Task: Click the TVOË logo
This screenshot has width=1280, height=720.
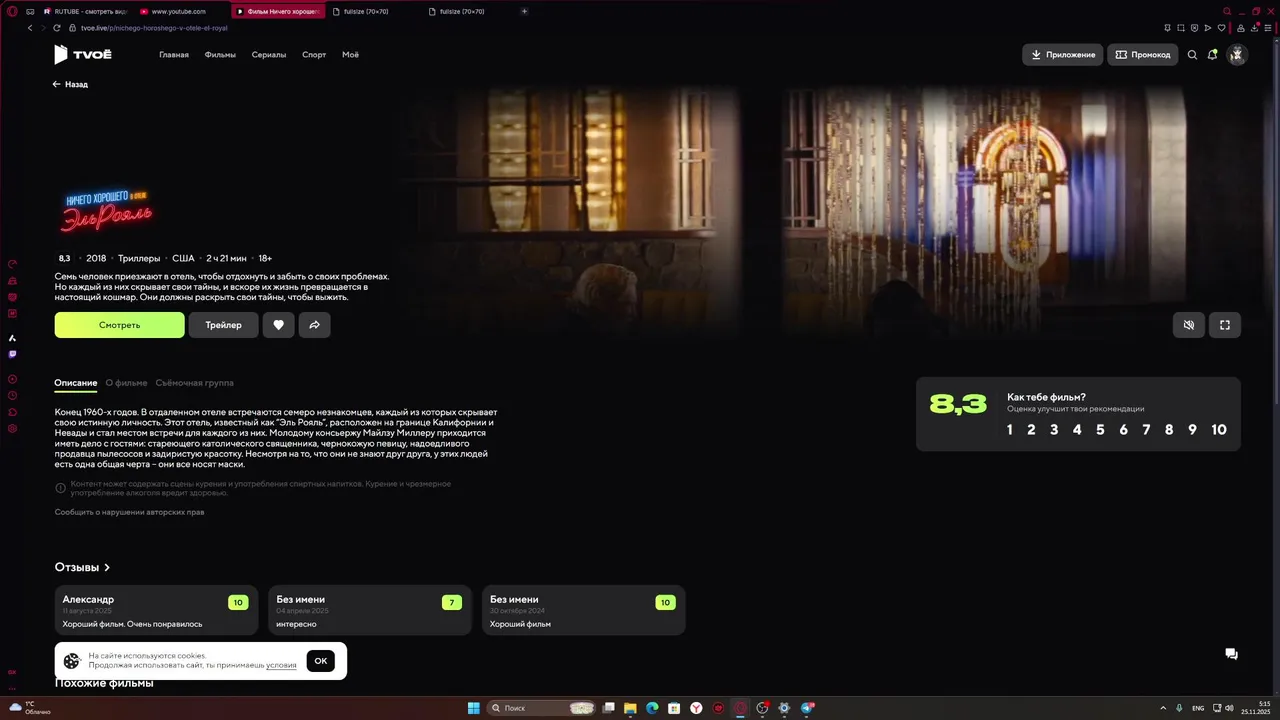Action: point(83,55)
